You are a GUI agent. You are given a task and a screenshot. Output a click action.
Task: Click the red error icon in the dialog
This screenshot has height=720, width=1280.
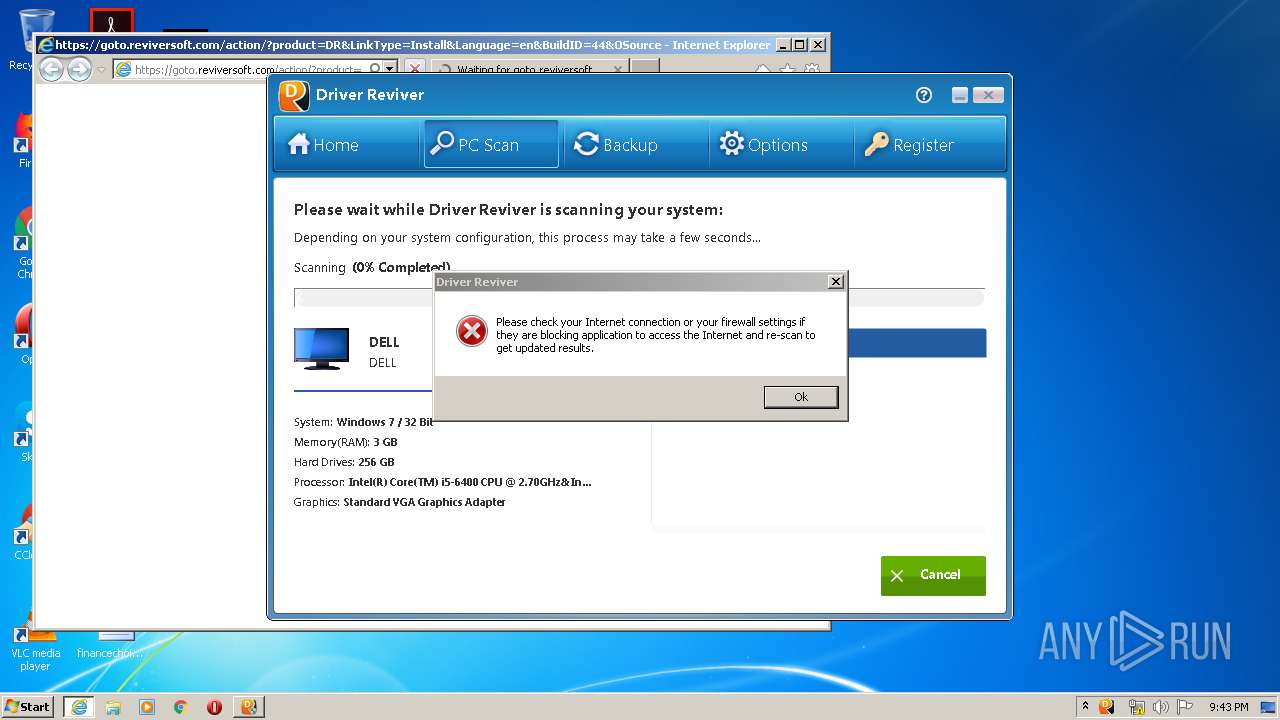point(472,331)
